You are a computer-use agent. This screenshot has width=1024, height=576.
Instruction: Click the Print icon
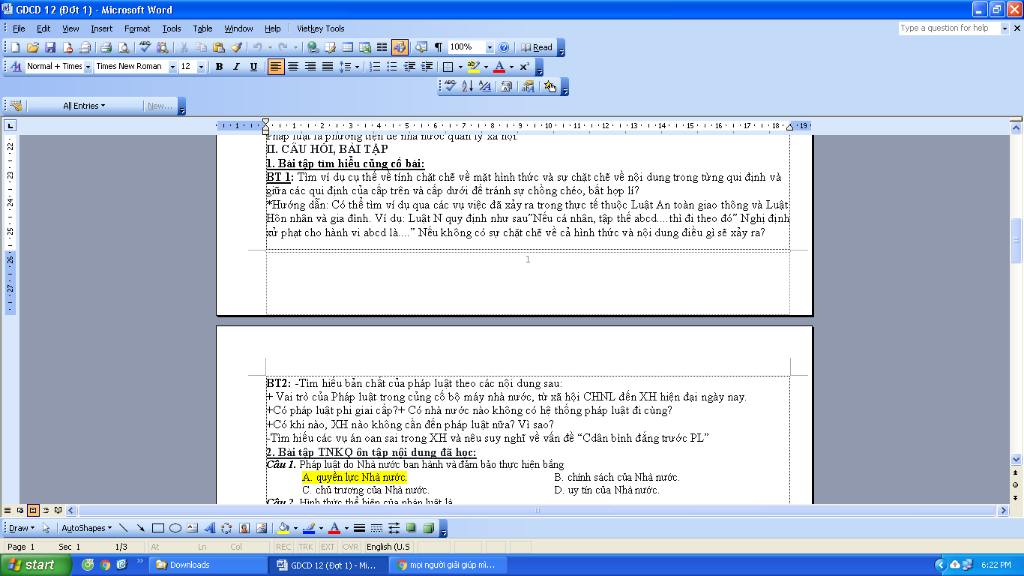click(106, 48)
